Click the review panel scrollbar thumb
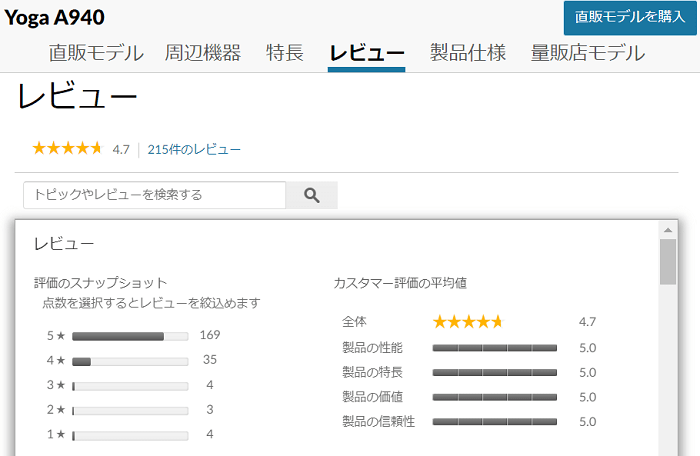This screenshot has height=456, width=700. [668, 262]
